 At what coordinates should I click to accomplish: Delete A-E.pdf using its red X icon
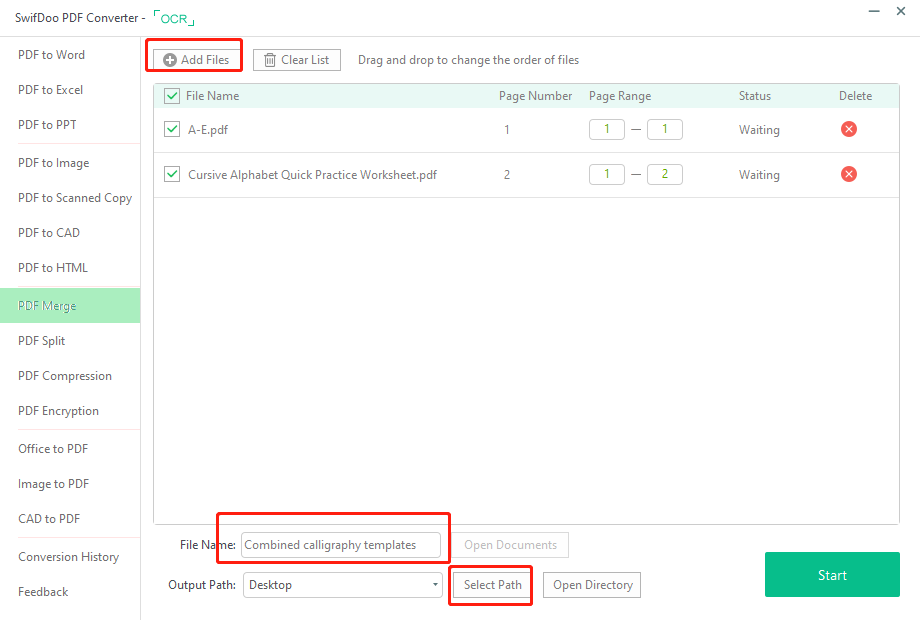pyautogui.click(x=848, y=129)
